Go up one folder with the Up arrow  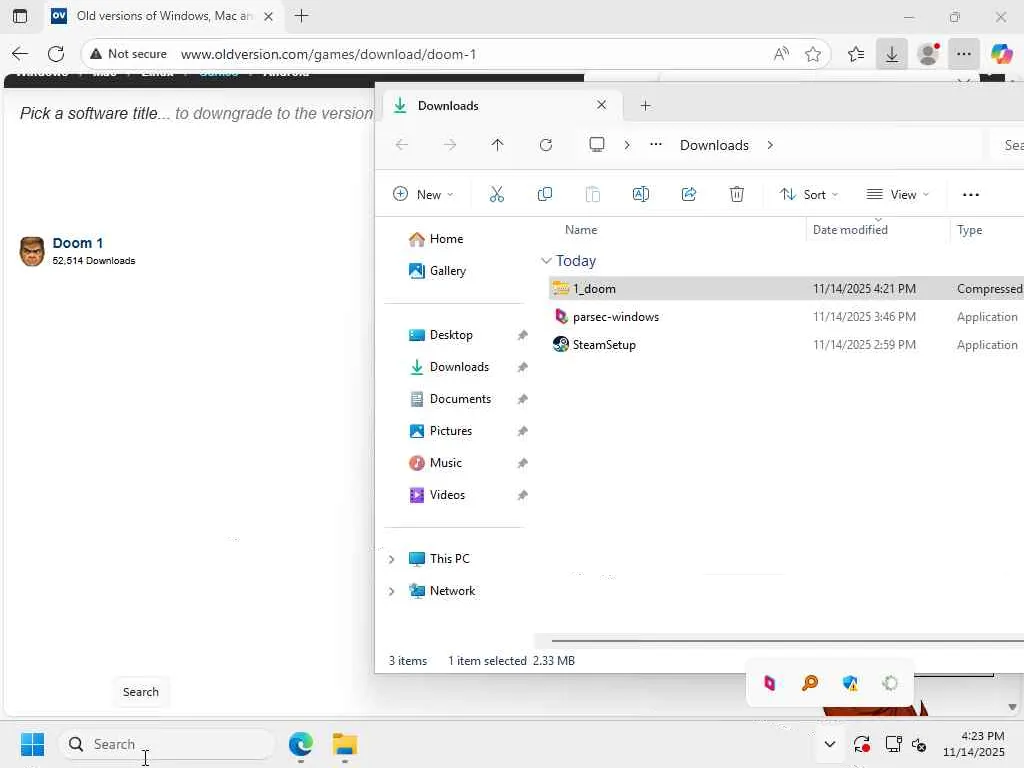tap(498, 145)
